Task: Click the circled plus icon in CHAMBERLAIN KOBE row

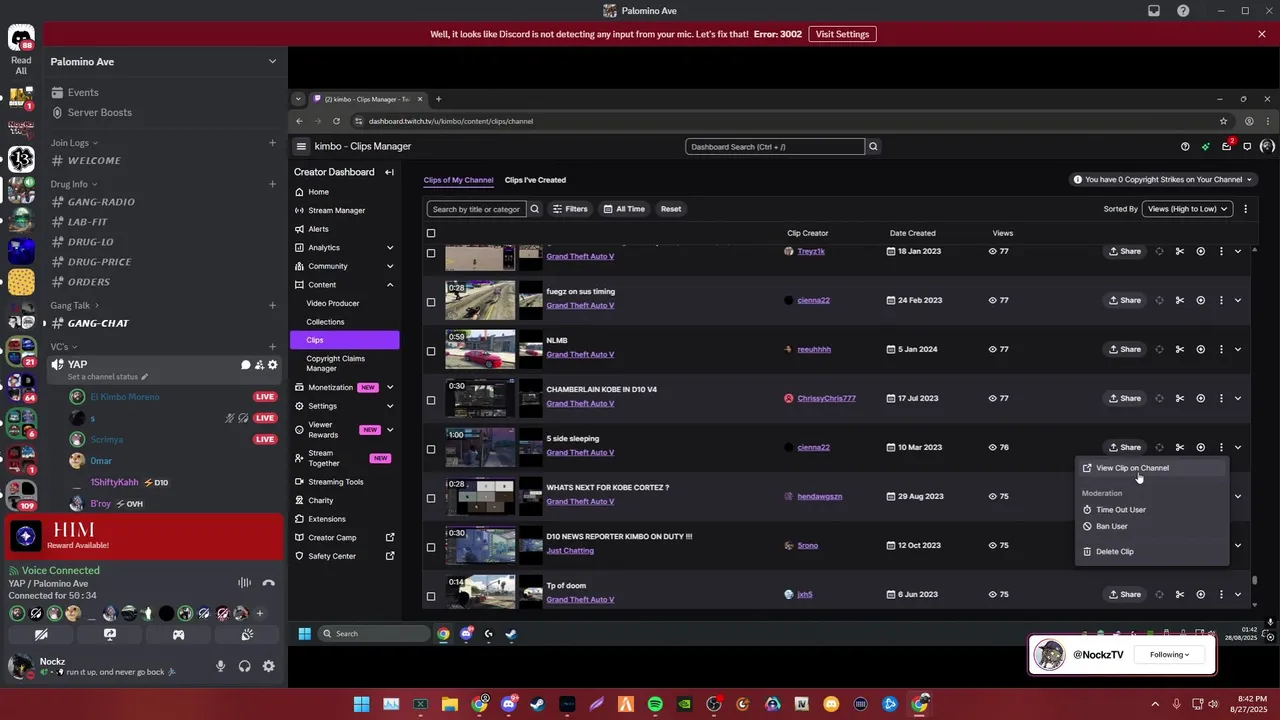Action: pos(1201,398)
